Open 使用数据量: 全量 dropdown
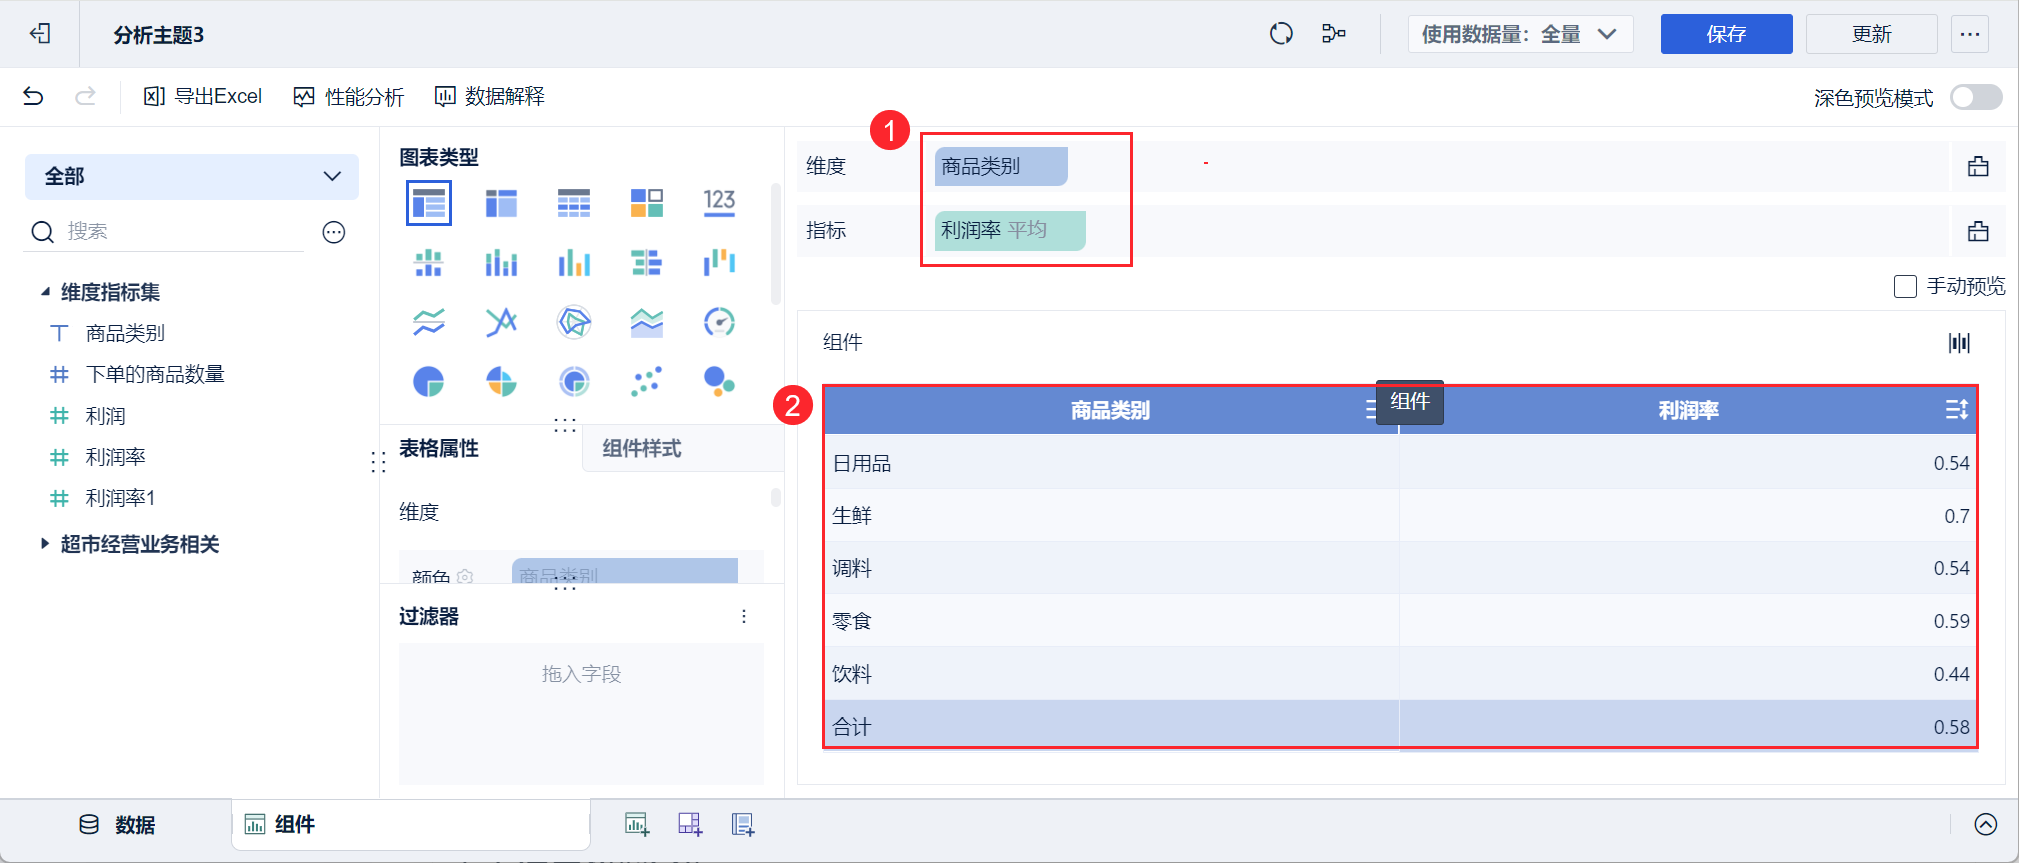Viewport: 2019px width, 863px height. (1520, 34)
